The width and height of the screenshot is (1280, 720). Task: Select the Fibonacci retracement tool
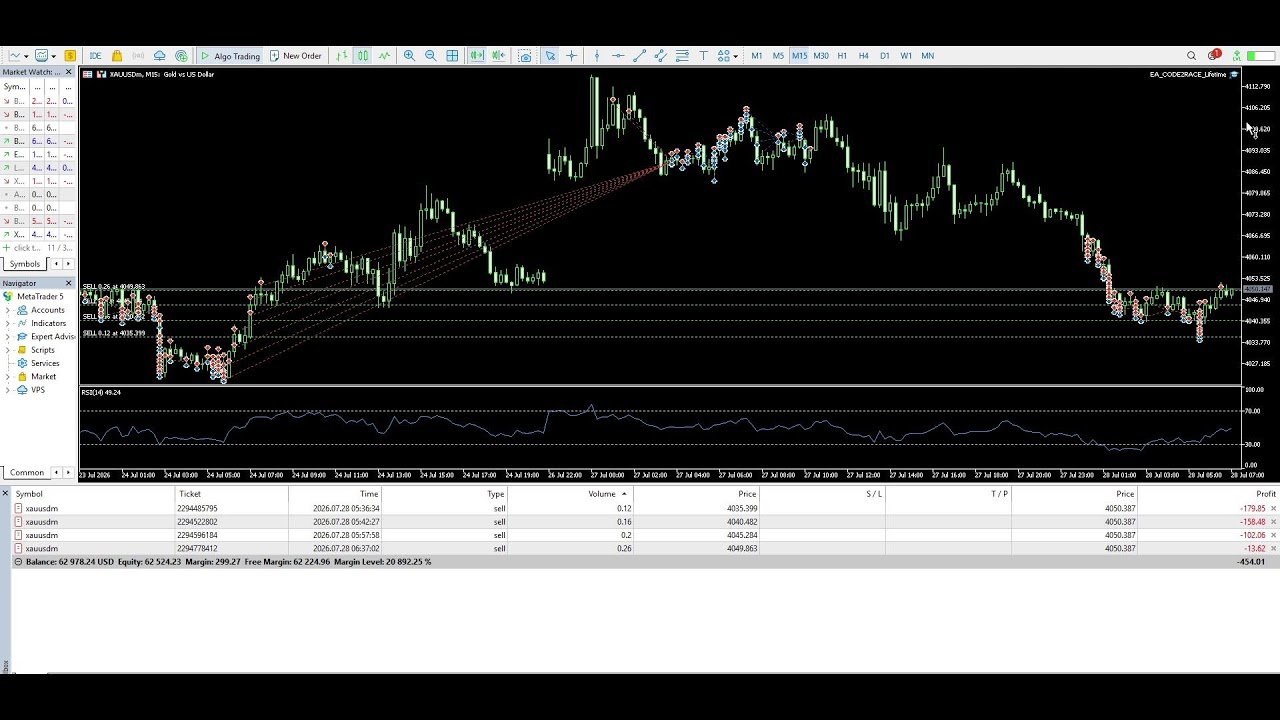click(682, 56)
